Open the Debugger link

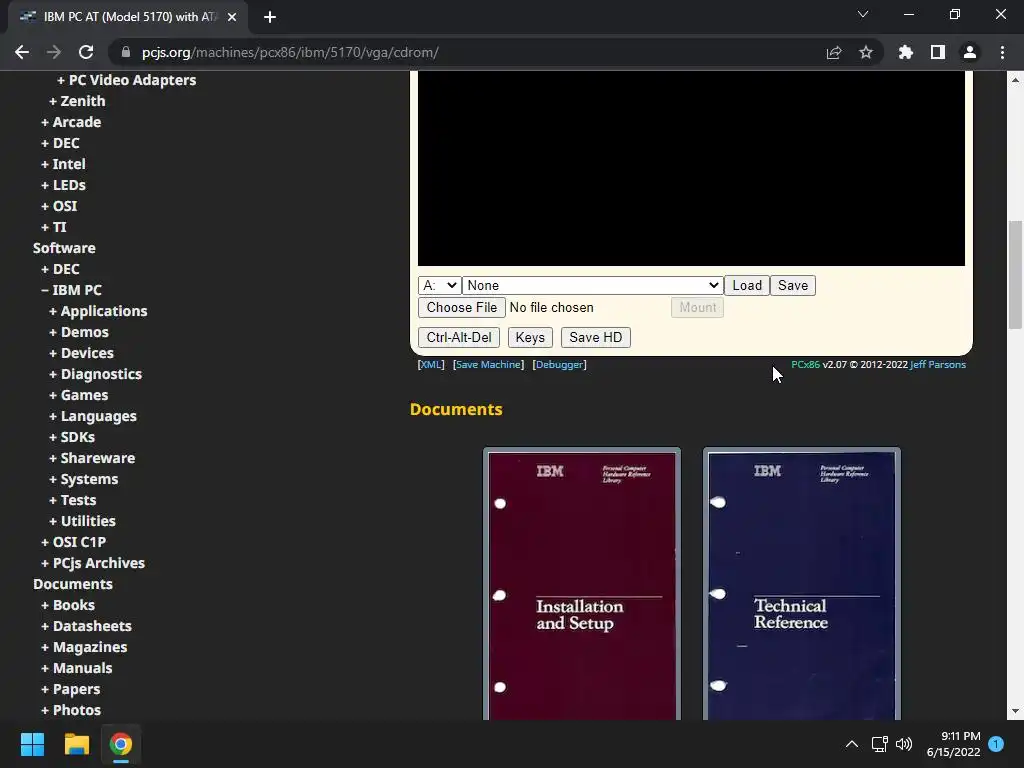click(x=560, y=364)
